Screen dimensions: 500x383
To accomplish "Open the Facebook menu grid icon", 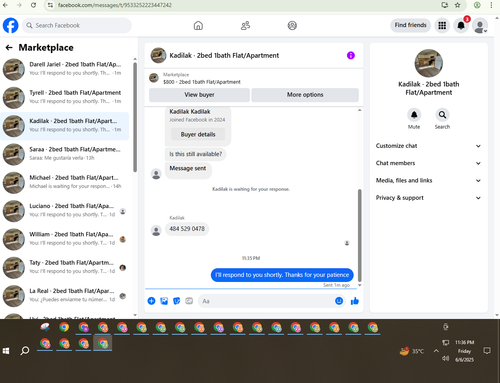I will [x=442, y=25].
